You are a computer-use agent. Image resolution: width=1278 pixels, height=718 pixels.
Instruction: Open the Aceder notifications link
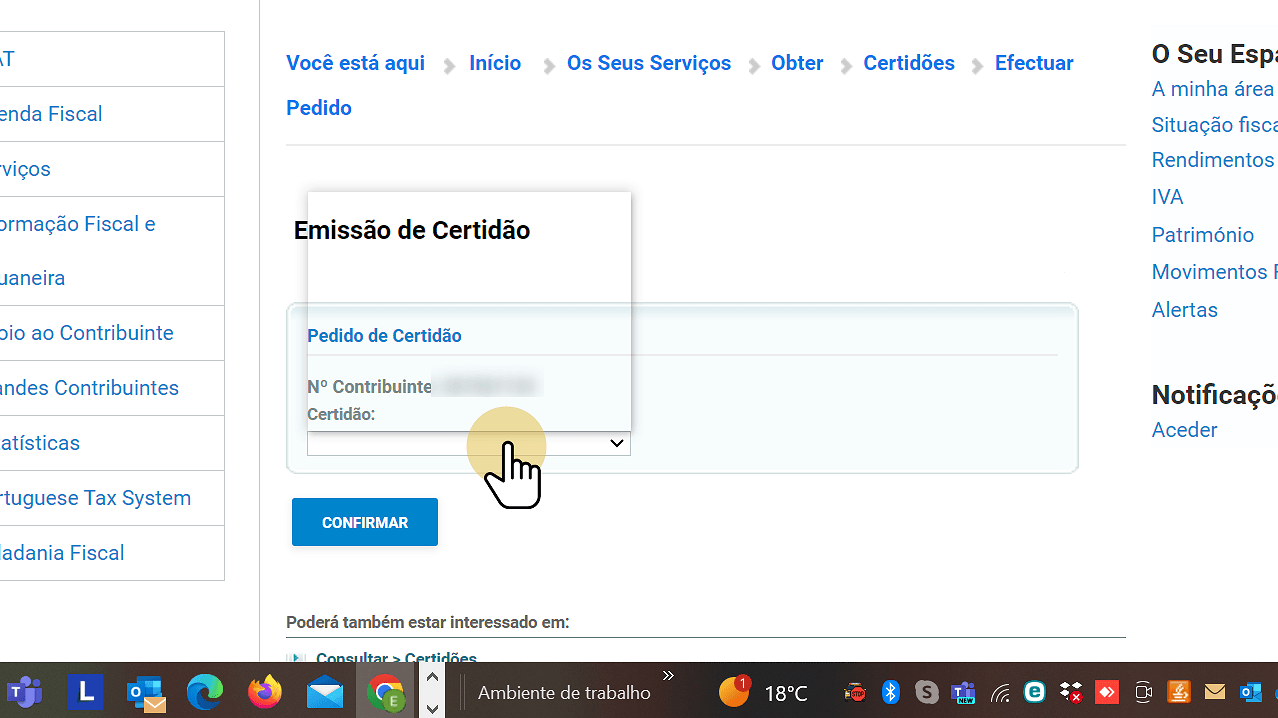tap(1184, 430)
